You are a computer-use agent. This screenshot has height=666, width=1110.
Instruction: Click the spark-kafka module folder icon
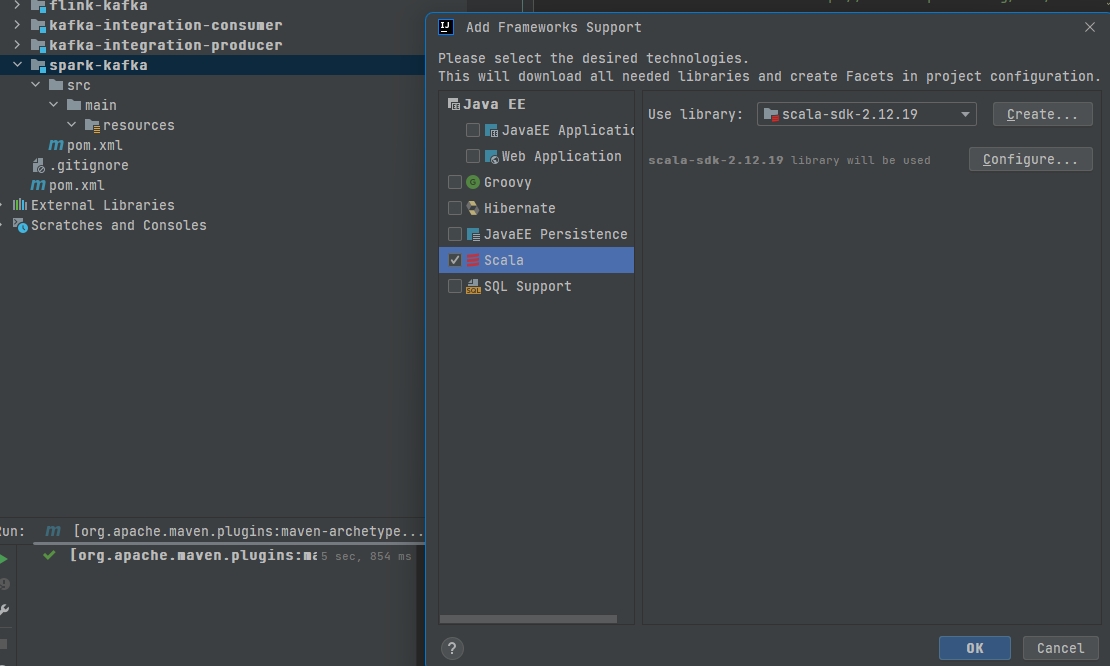pyautogui.click(x=38, y=65)
